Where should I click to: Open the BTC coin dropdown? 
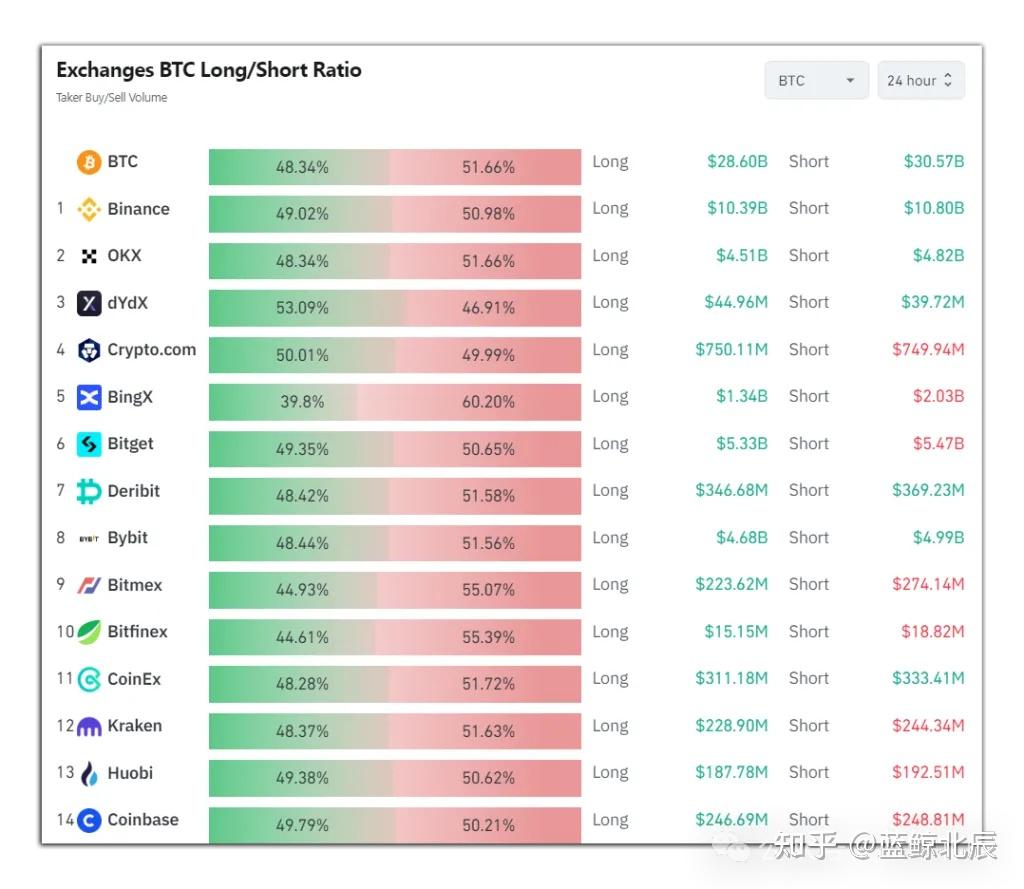coord(816,81)
